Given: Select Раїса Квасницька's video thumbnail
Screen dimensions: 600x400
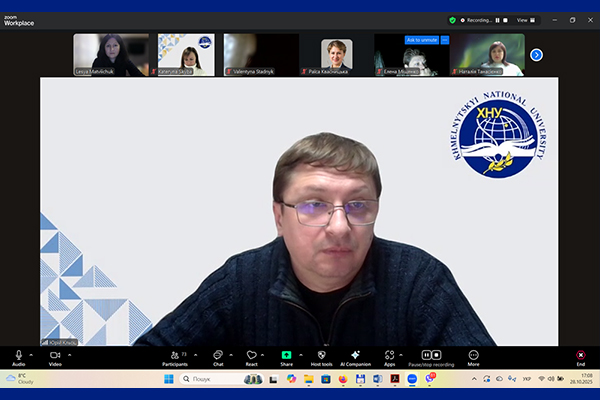Looking at the screenshot, I should [336, 55].
